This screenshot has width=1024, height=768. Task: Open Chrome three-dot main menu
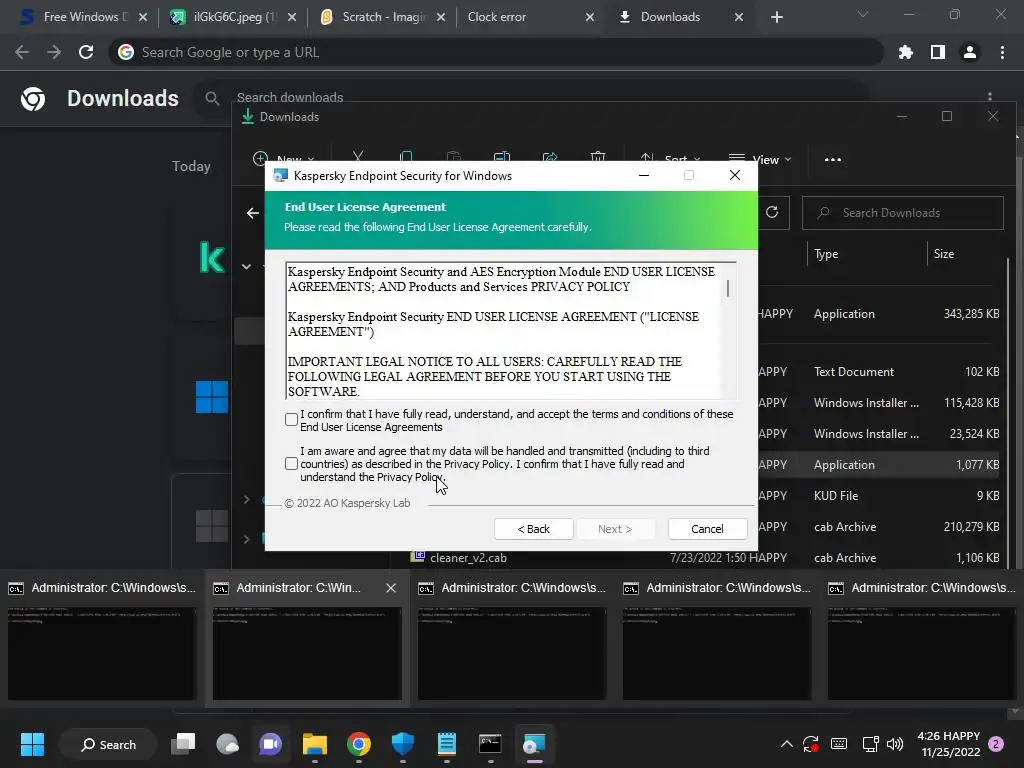coord(1002,52)
